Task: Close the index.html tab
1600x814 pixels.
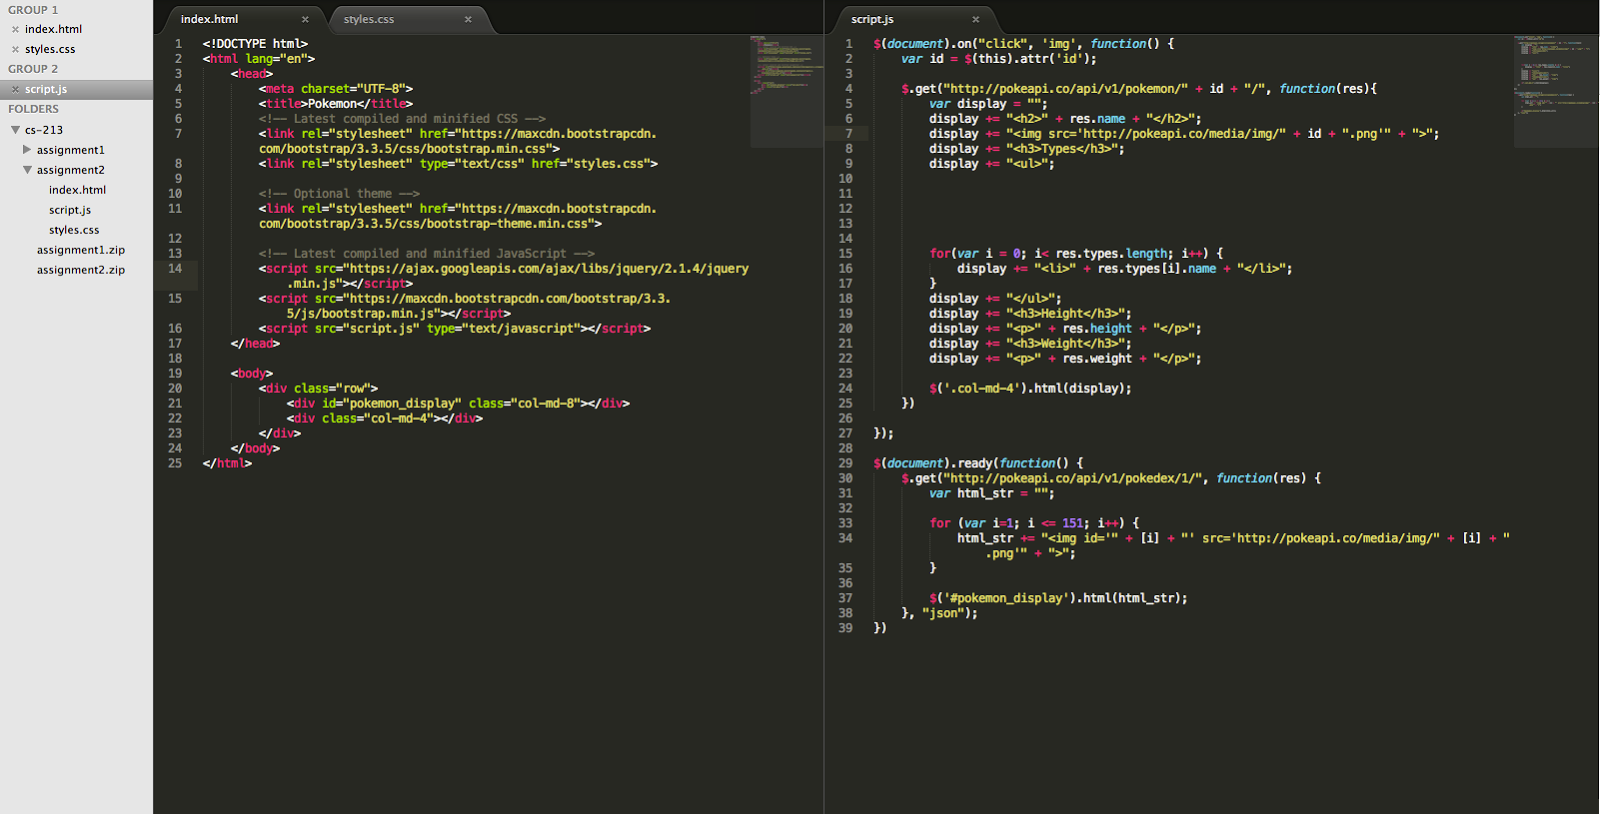Action: (305, 19)
